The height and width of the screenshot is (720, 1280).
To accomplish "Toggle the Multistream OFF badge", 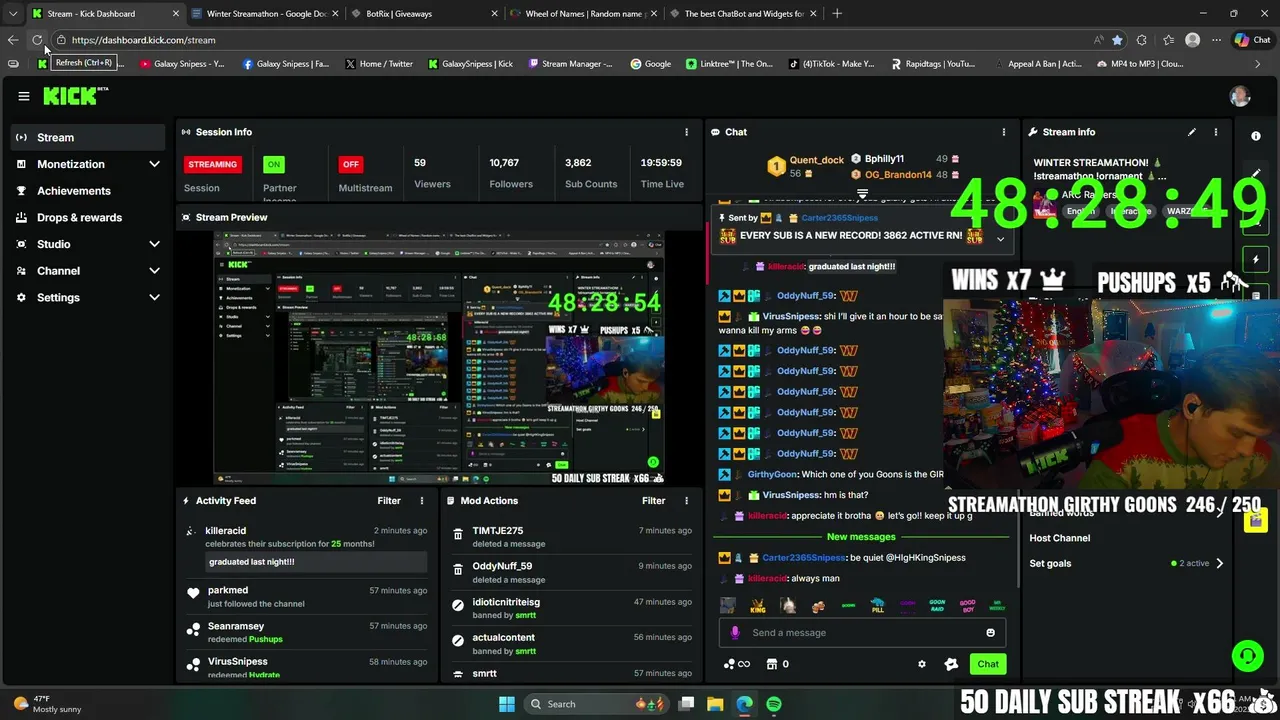I will click(350, 164).
